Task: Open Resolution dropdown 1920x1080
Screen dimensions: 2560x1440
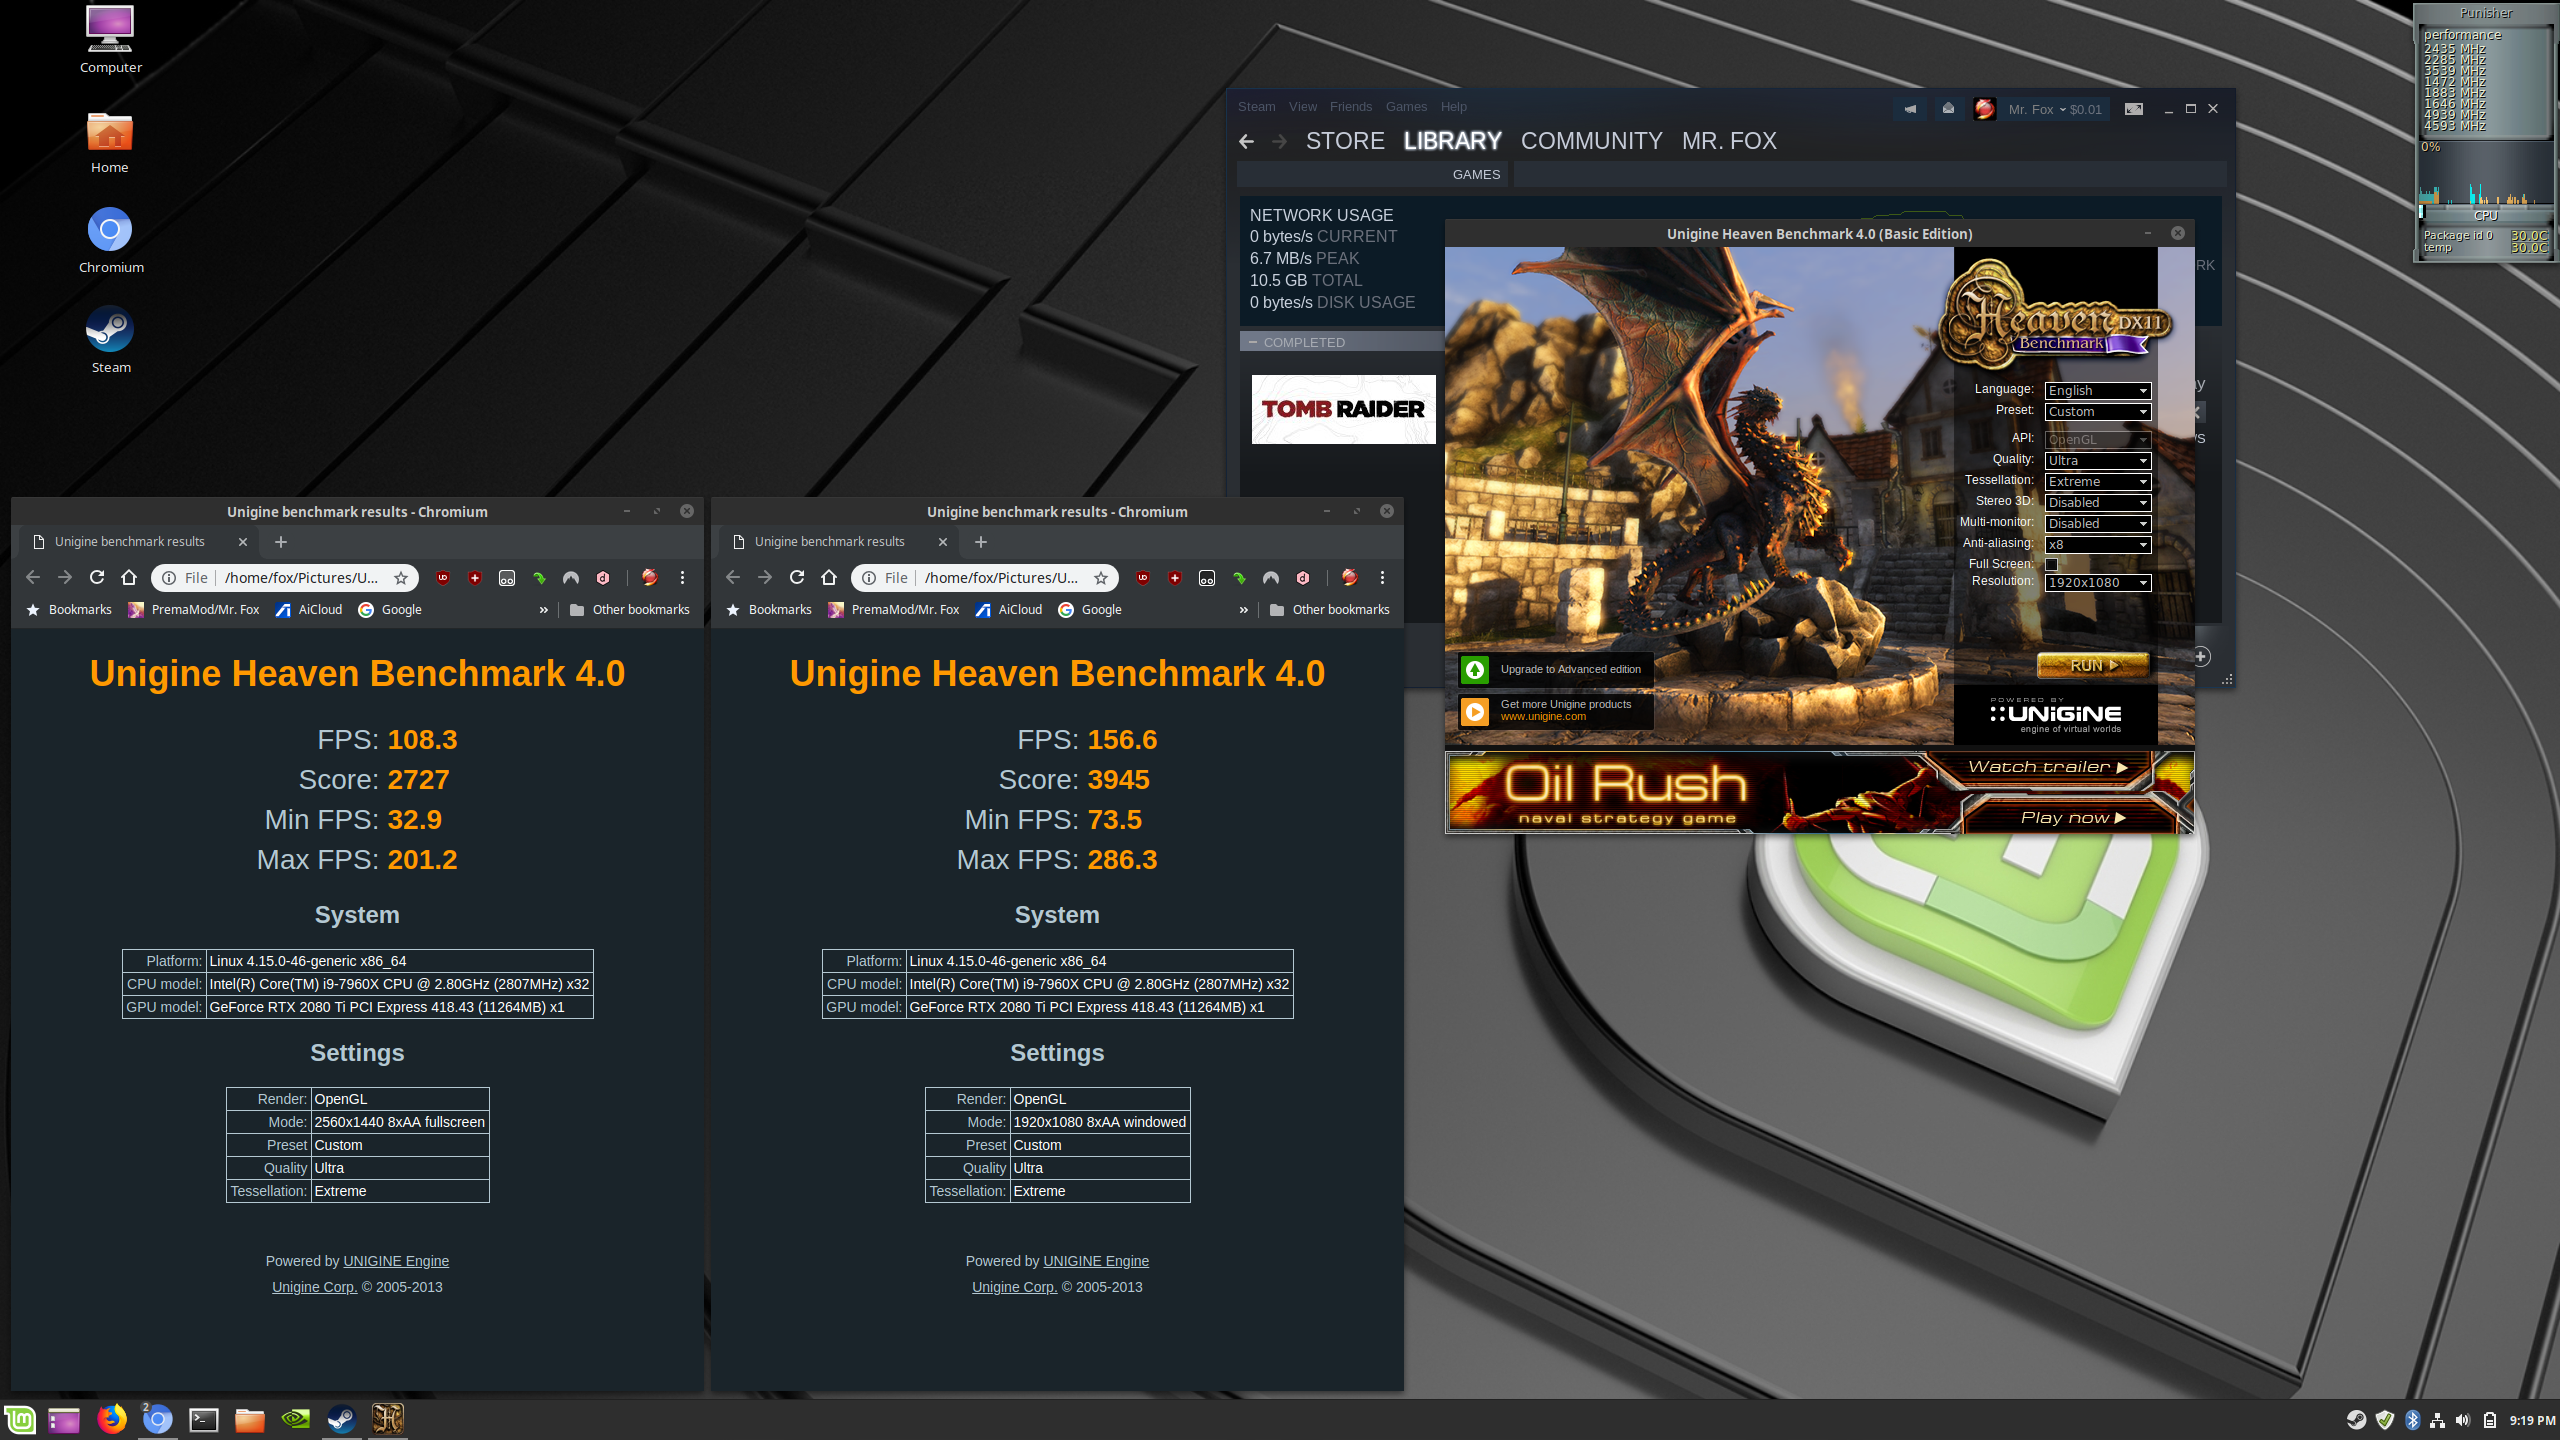Action: (2097, 582)
